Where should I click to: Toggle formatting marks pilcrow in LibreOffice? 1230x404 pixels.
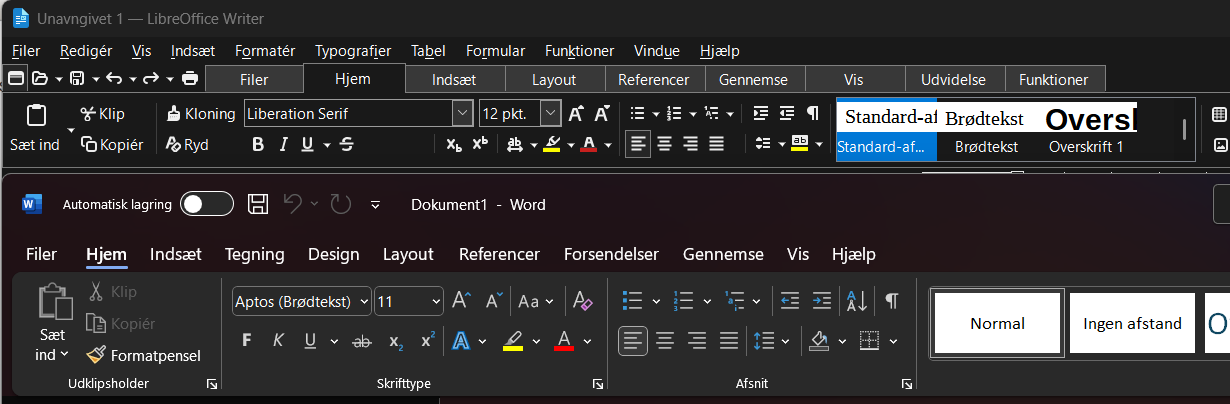pyautogui.click(x=813, y=113)
